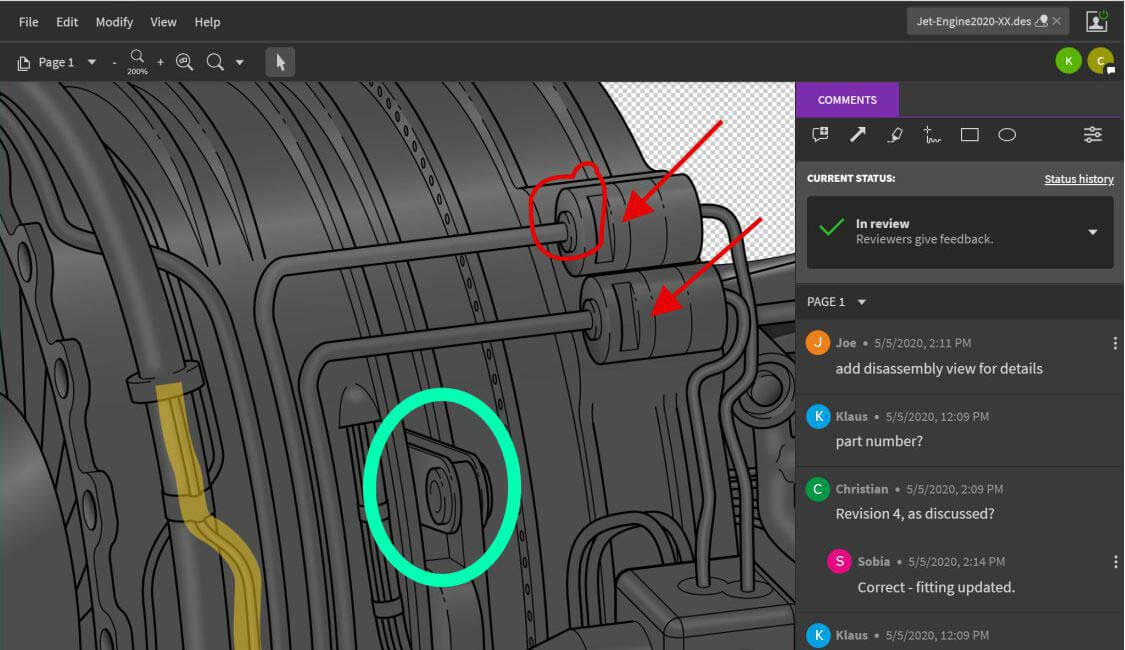Pick the freehand drawing tool

click(932, 135)
